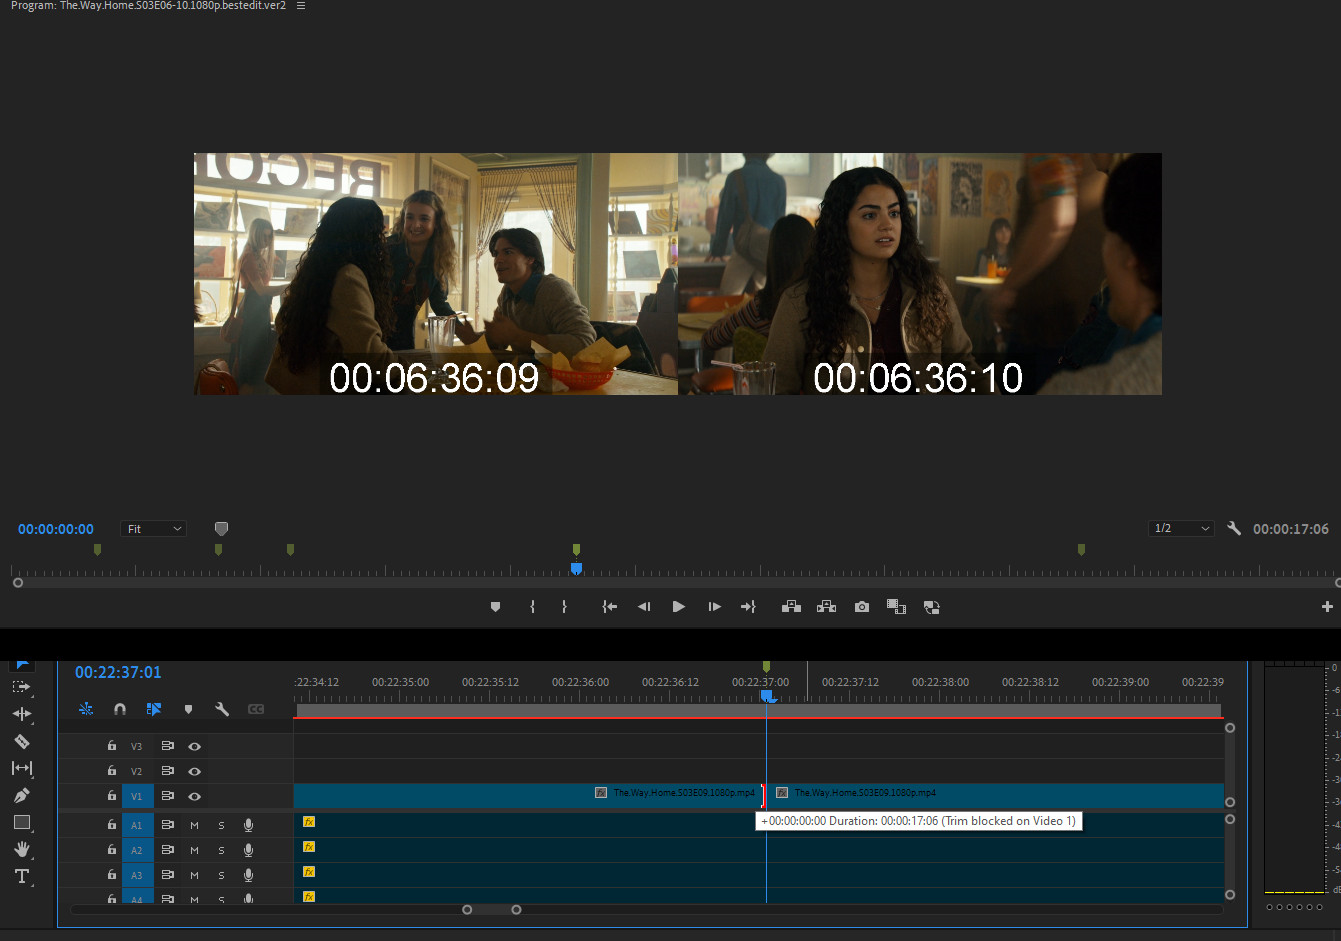Click the Toggle Proxies button
This screenshot has height=941, width=1341.
(931, 607)
